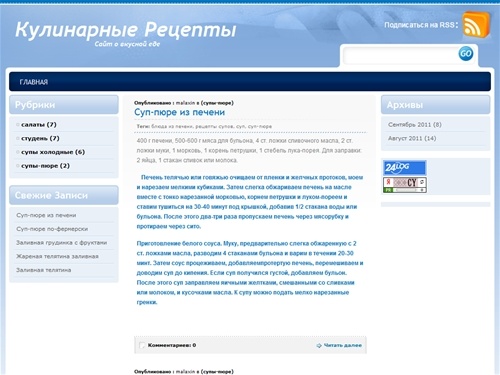Open recent post Суп-пюре из печени

(46, 215)
